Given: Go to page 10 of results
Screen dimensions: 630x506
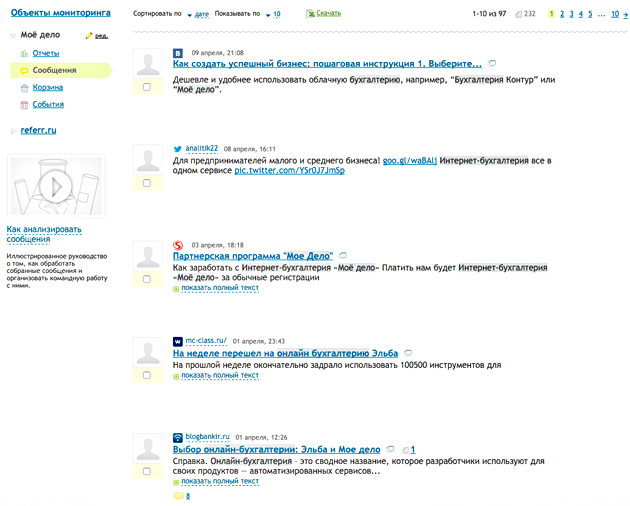Looking at the screenshot, I should coord(615,14).
